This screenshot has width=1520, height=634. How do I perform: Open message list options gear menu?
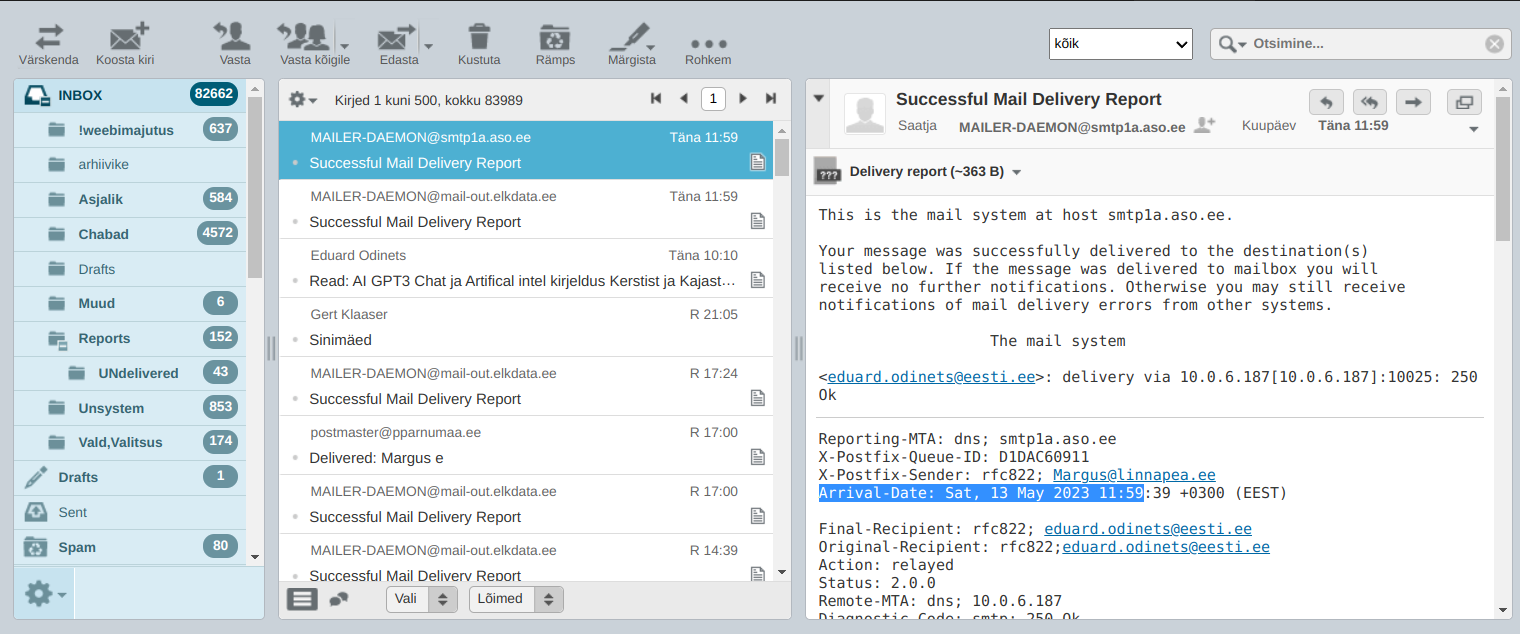tap(302, 100)
